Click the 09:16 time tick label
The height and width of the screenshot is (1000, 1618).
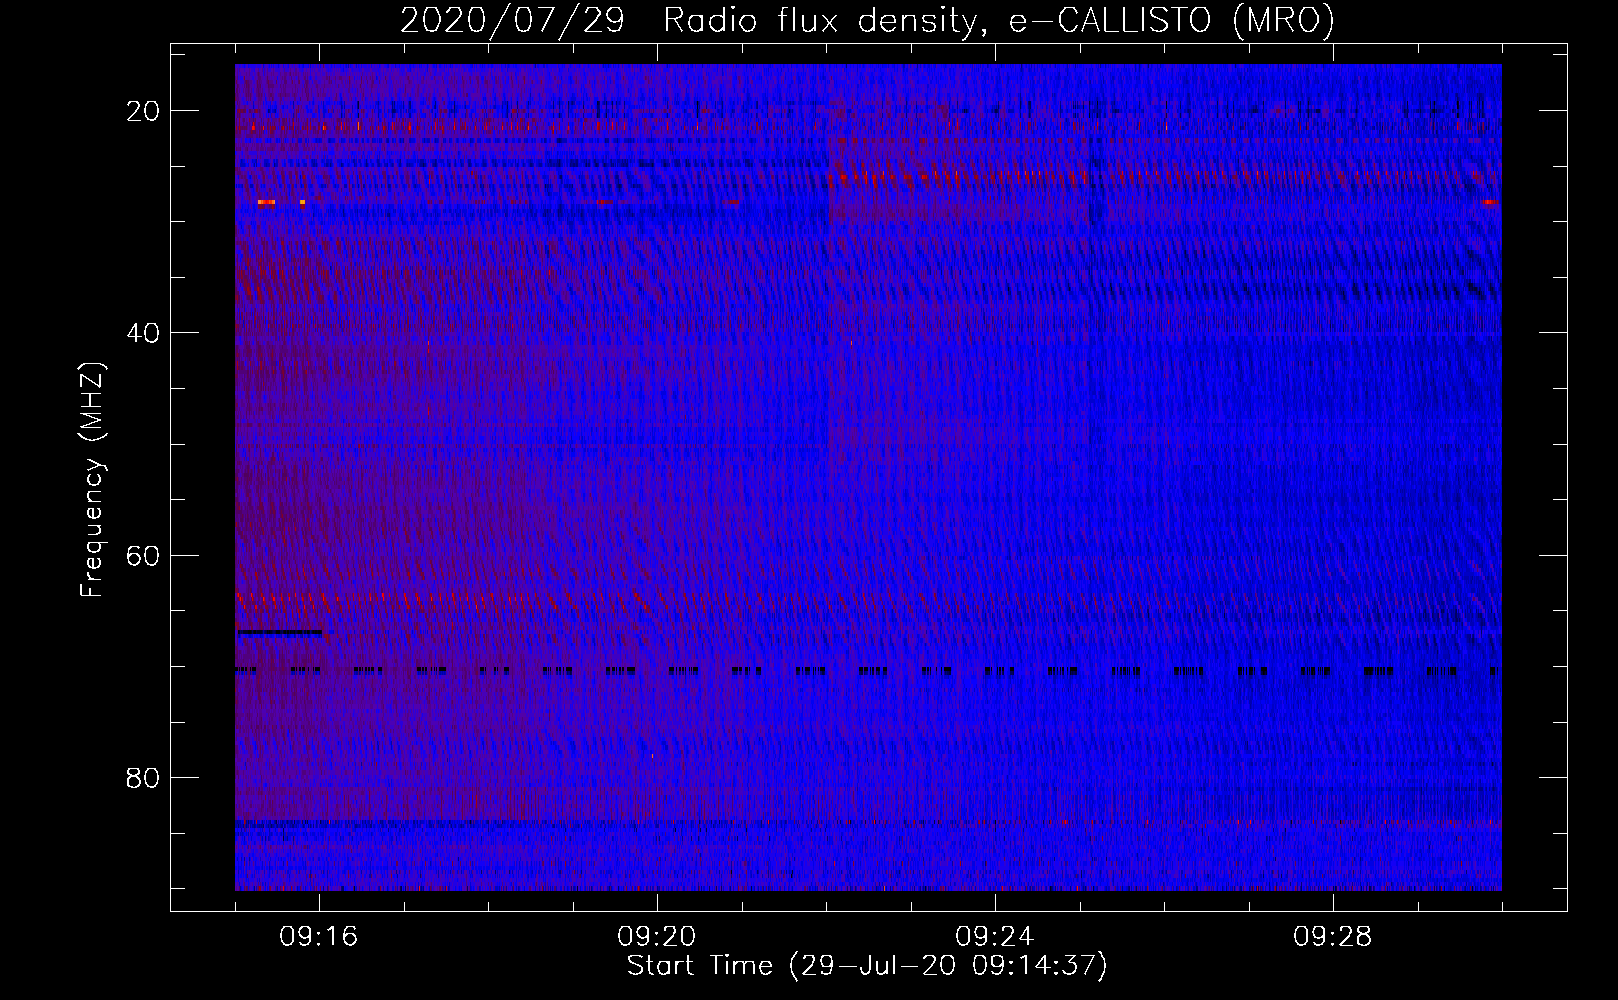pyautogui.click(x=319, y=937)
